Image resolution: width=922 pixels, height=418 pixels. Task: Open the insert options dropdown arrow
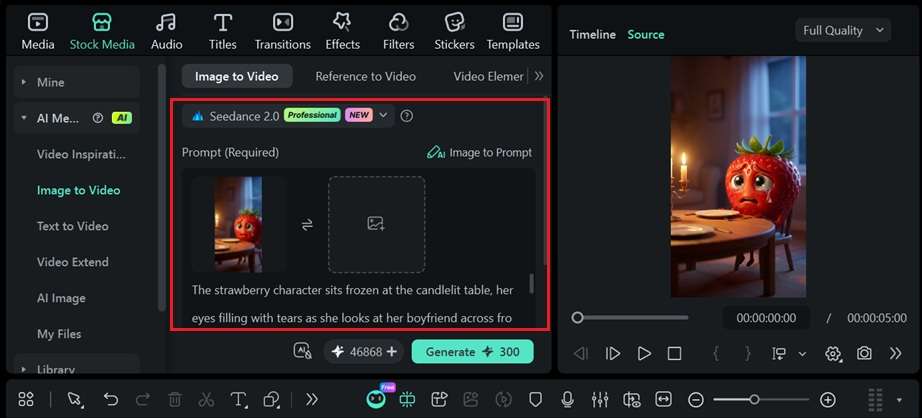click(802, 354)
